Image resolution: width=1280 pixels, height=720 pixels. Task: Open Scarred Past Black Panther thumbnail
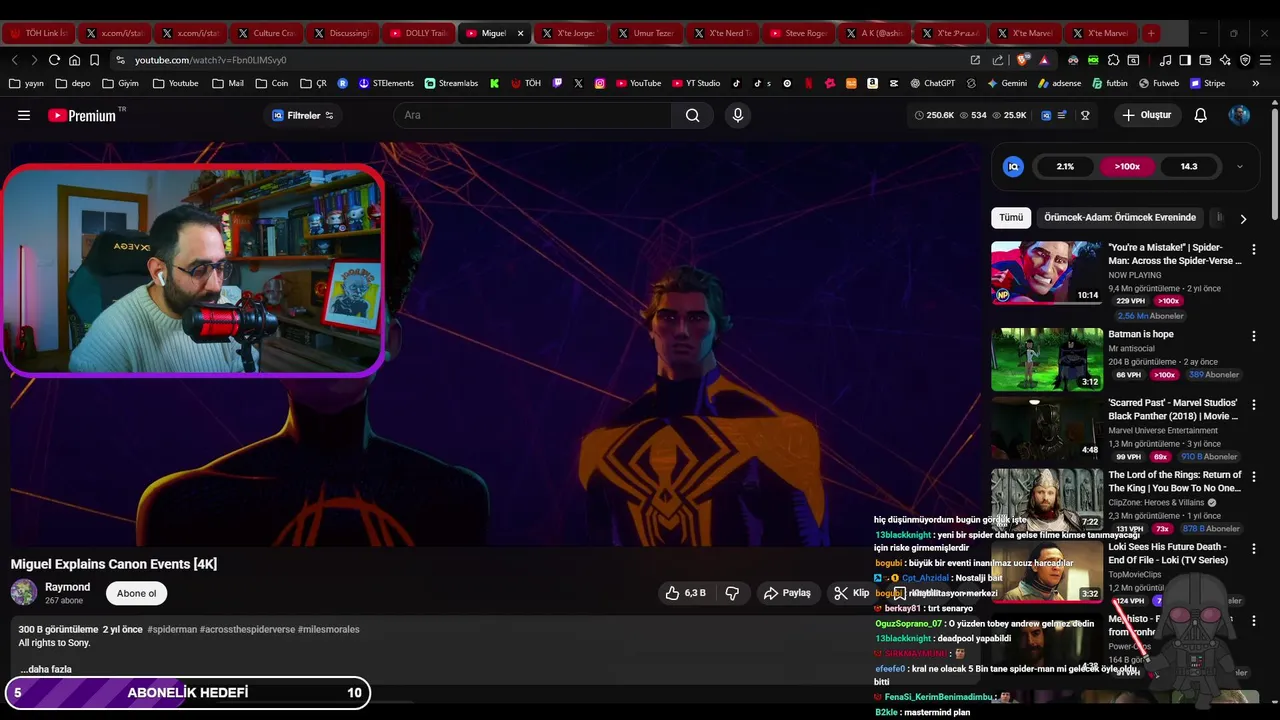[x=1047, y=428]
